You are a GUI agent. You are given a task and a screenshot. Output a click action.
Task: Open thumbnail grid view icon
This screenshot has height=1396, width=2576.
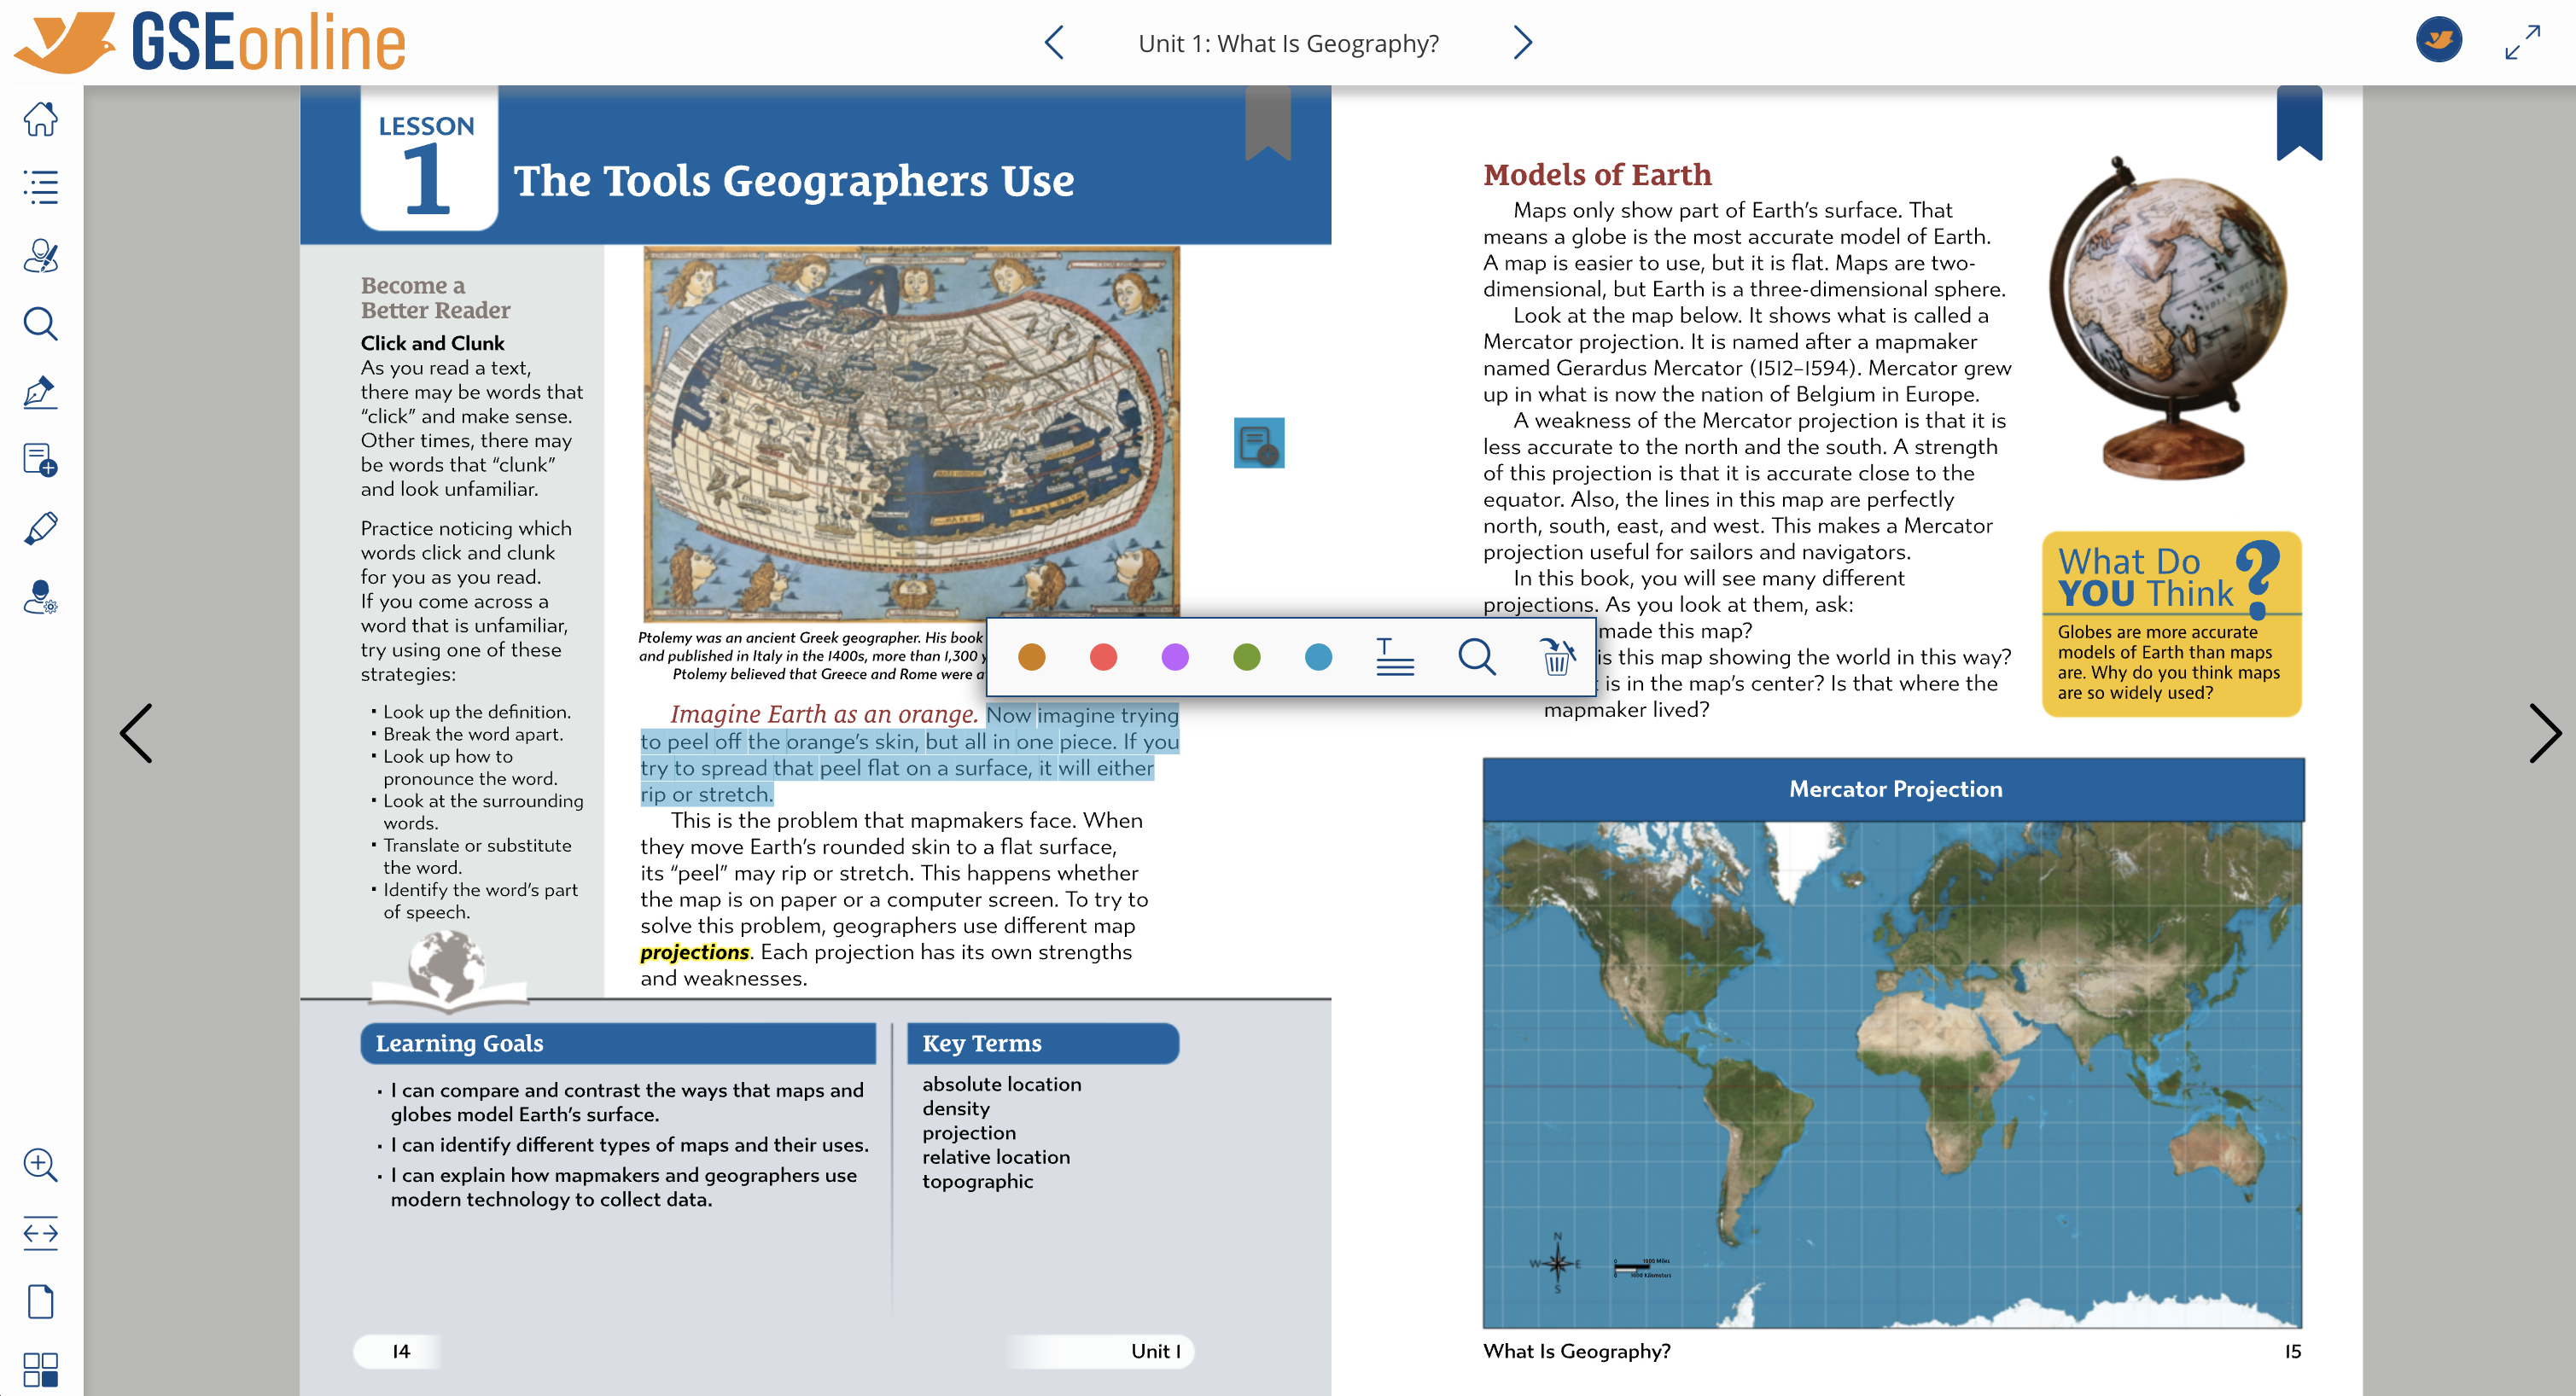41,1370
